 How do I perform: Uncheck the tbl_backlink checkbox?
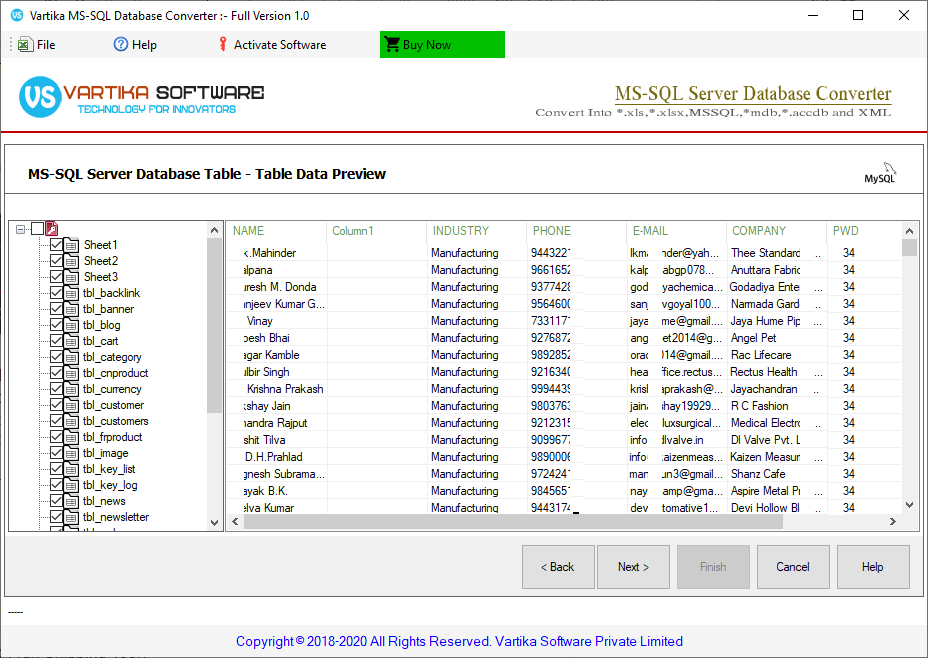coord(56,292)
